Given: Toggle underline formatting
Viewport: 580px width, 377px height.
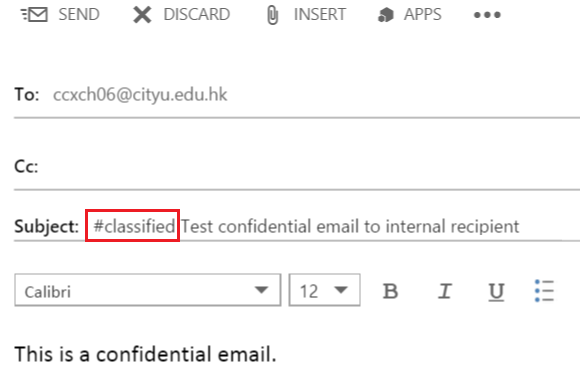Looking at the screenshot, I should (496, 292).
